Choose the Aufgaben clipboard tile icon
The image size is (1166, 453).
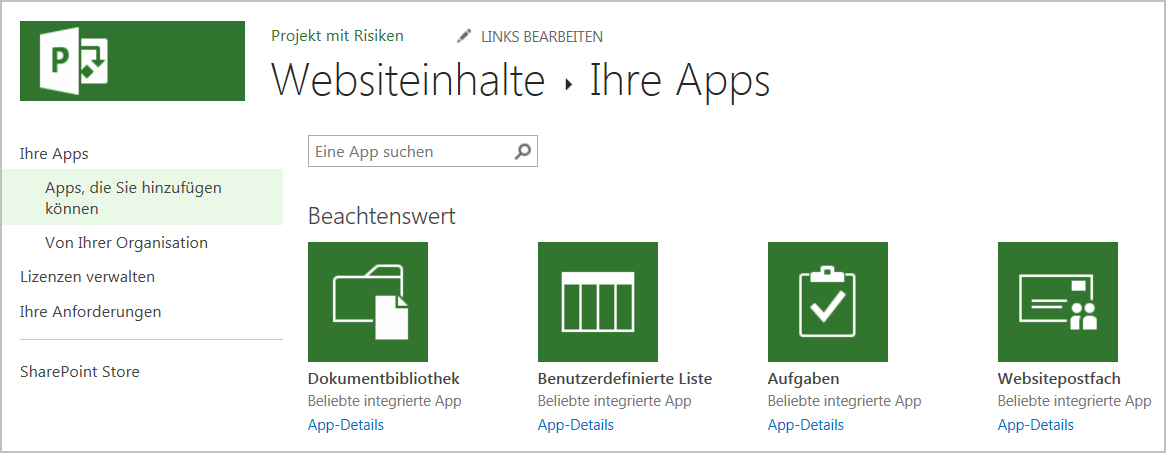(828, 302)
